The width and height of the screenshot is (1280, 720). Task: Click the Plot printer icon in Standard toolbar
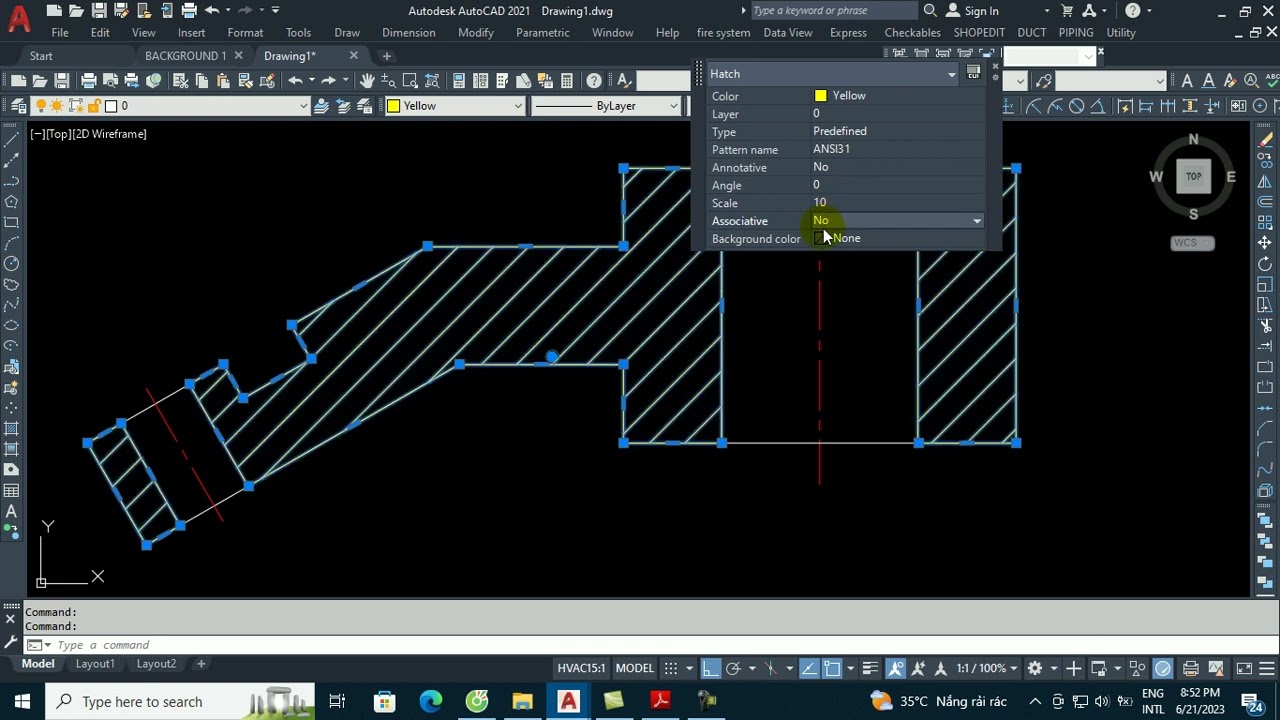click(88, 81)
